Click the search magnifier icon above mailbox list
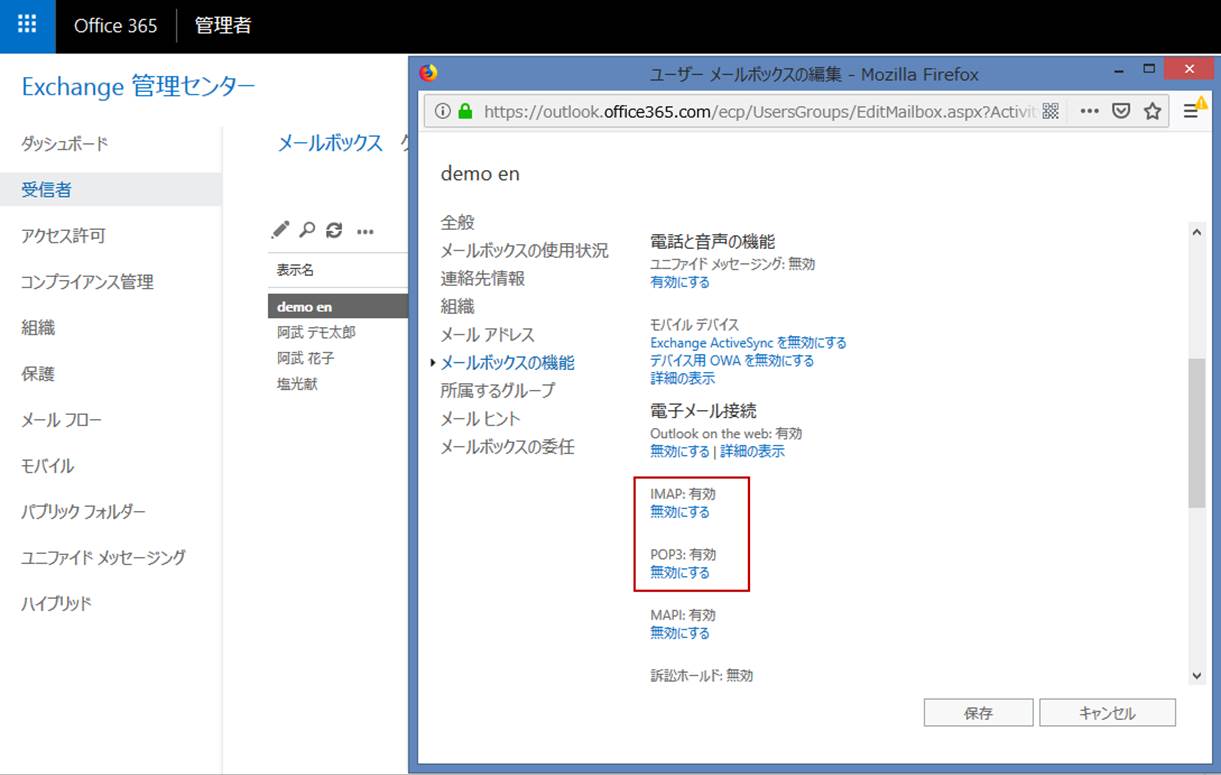The width and height of the screenshot is (1221, 775). (307, 230)
